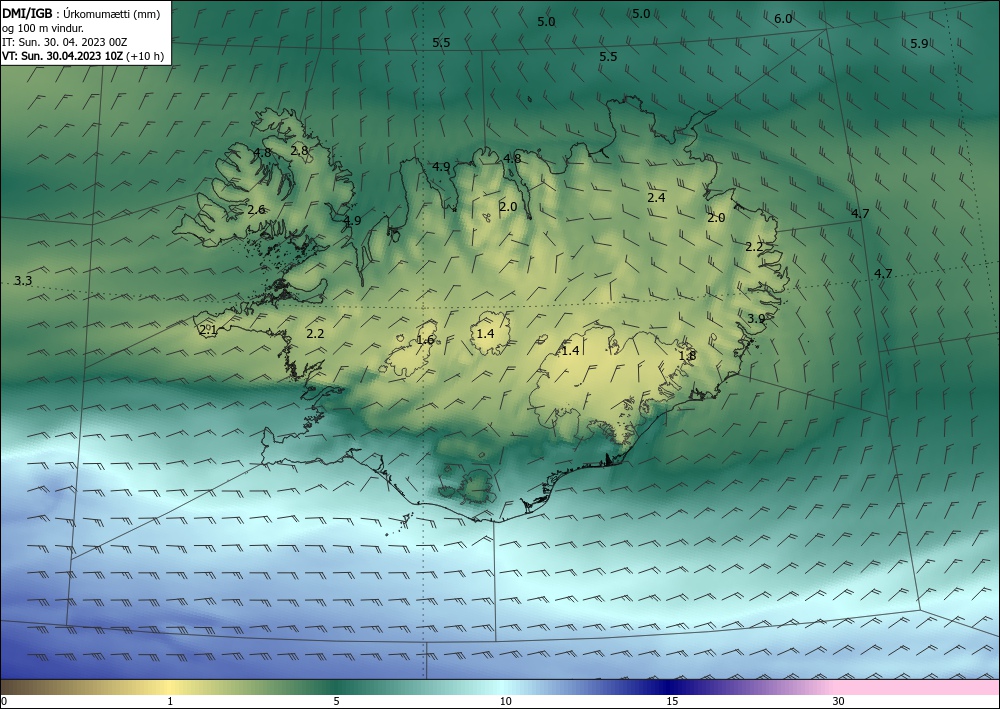Select the 'og 100 m vindur.' subtitle text
This screenshot has width=1000, height=709.
42,28
